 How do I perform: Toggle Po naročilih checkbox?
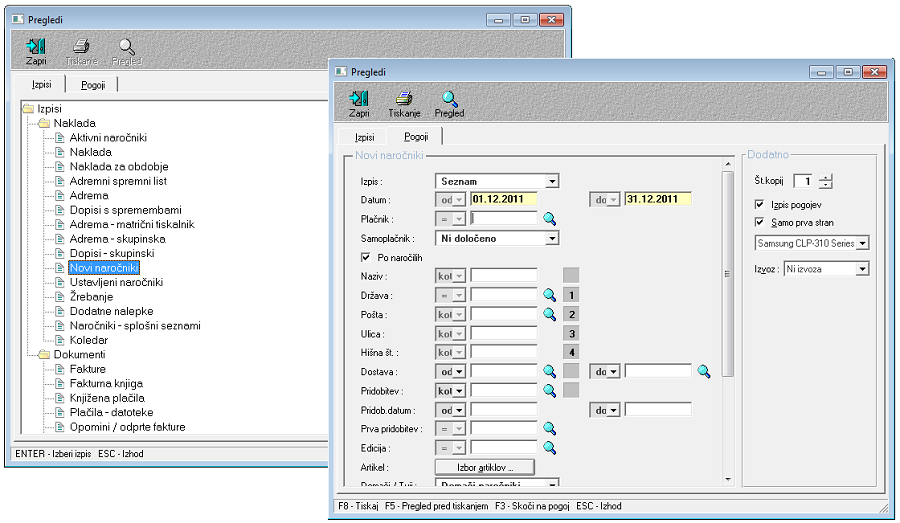[366, 257]
